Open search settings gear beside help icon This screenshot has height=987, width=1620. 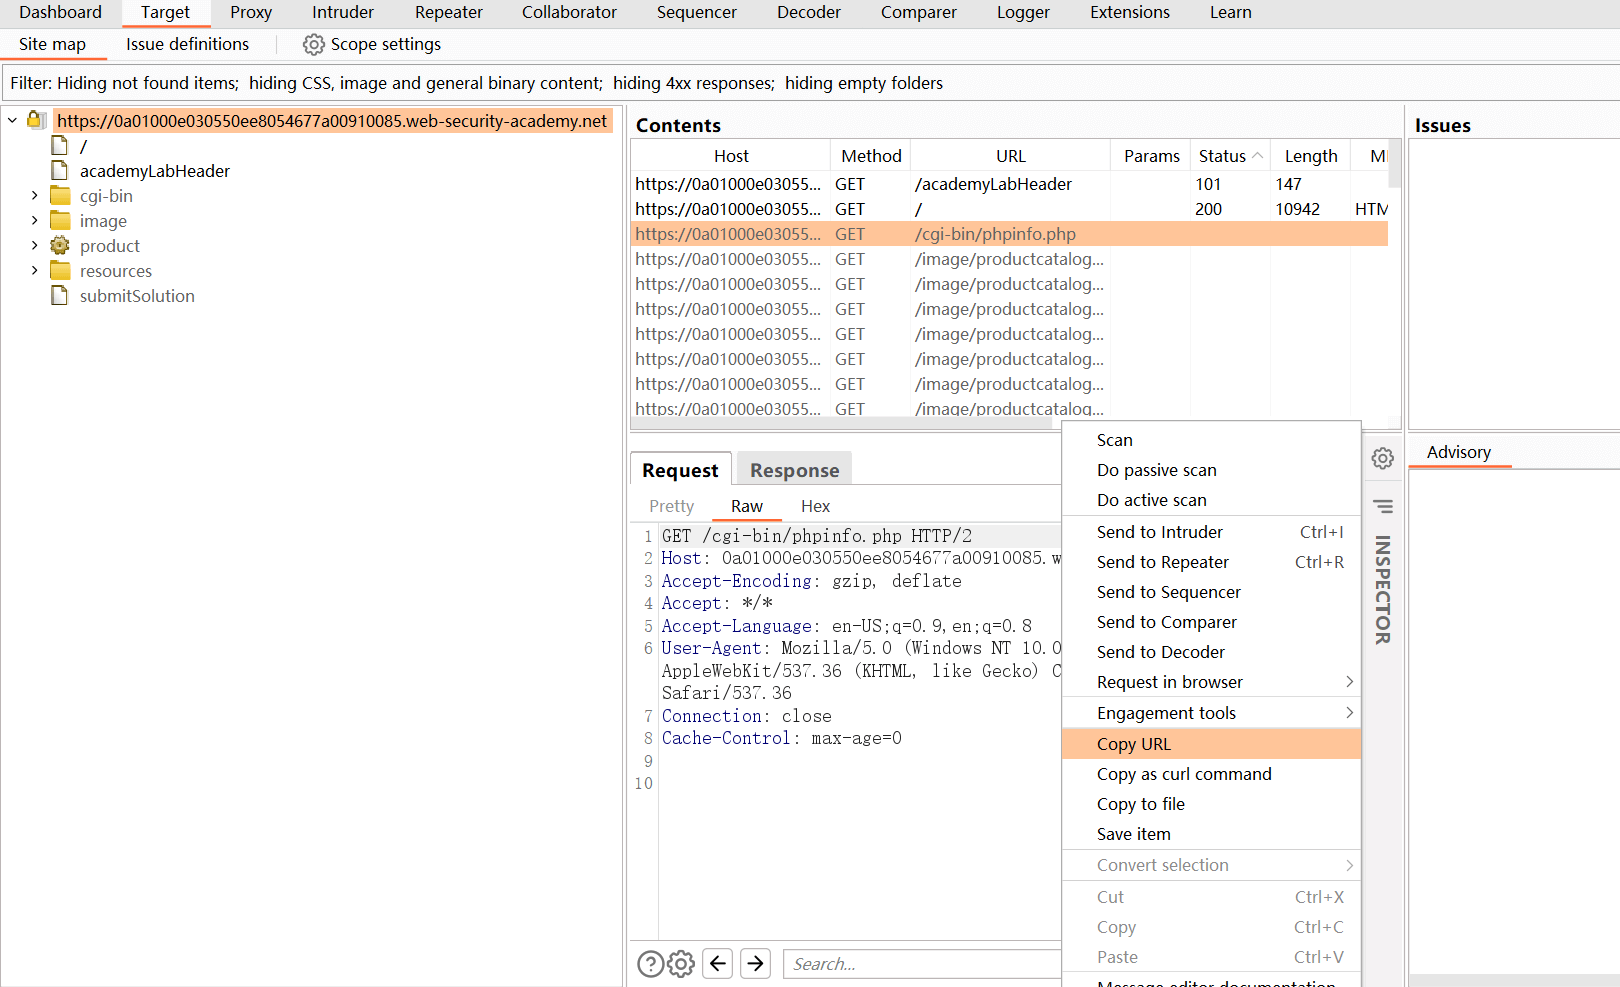(681, 964)
